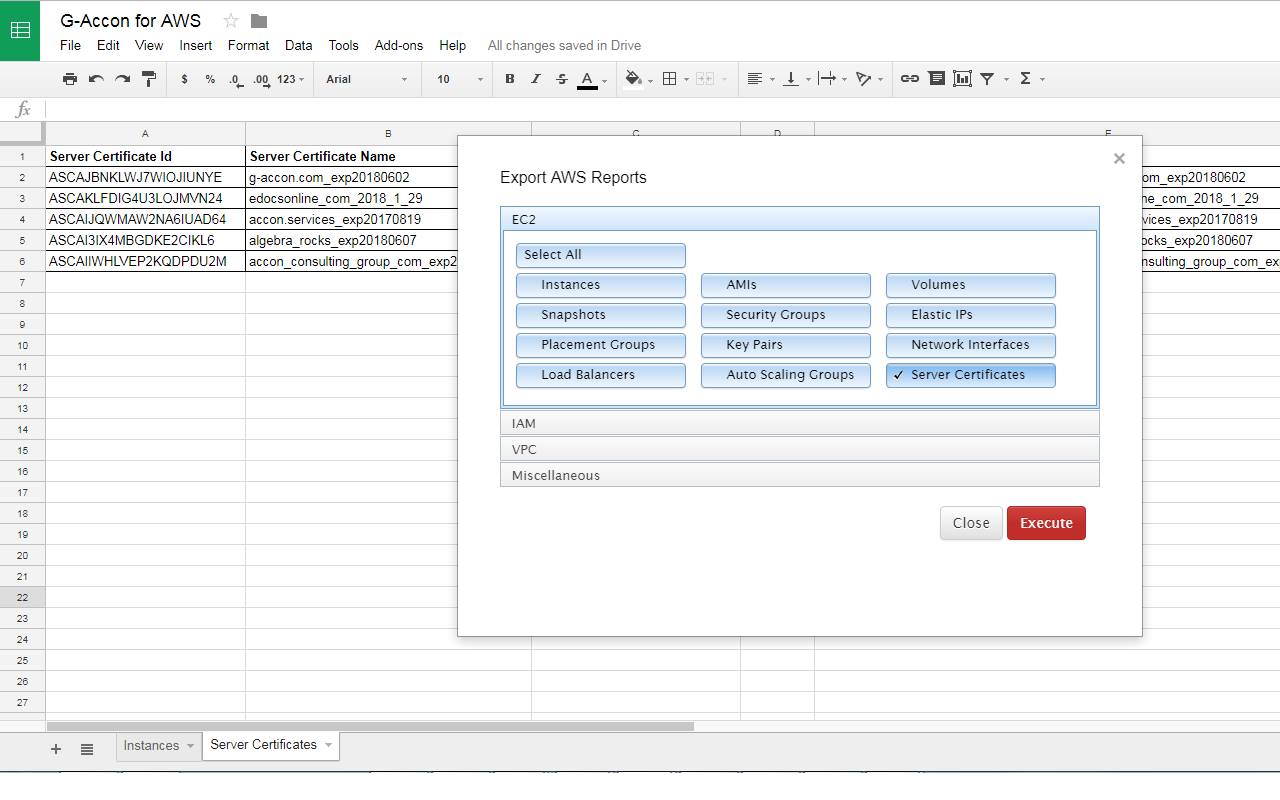Screen dimensions: 1280x800
Task: Expand the VPC section
Action: click(x=800, y=449)
